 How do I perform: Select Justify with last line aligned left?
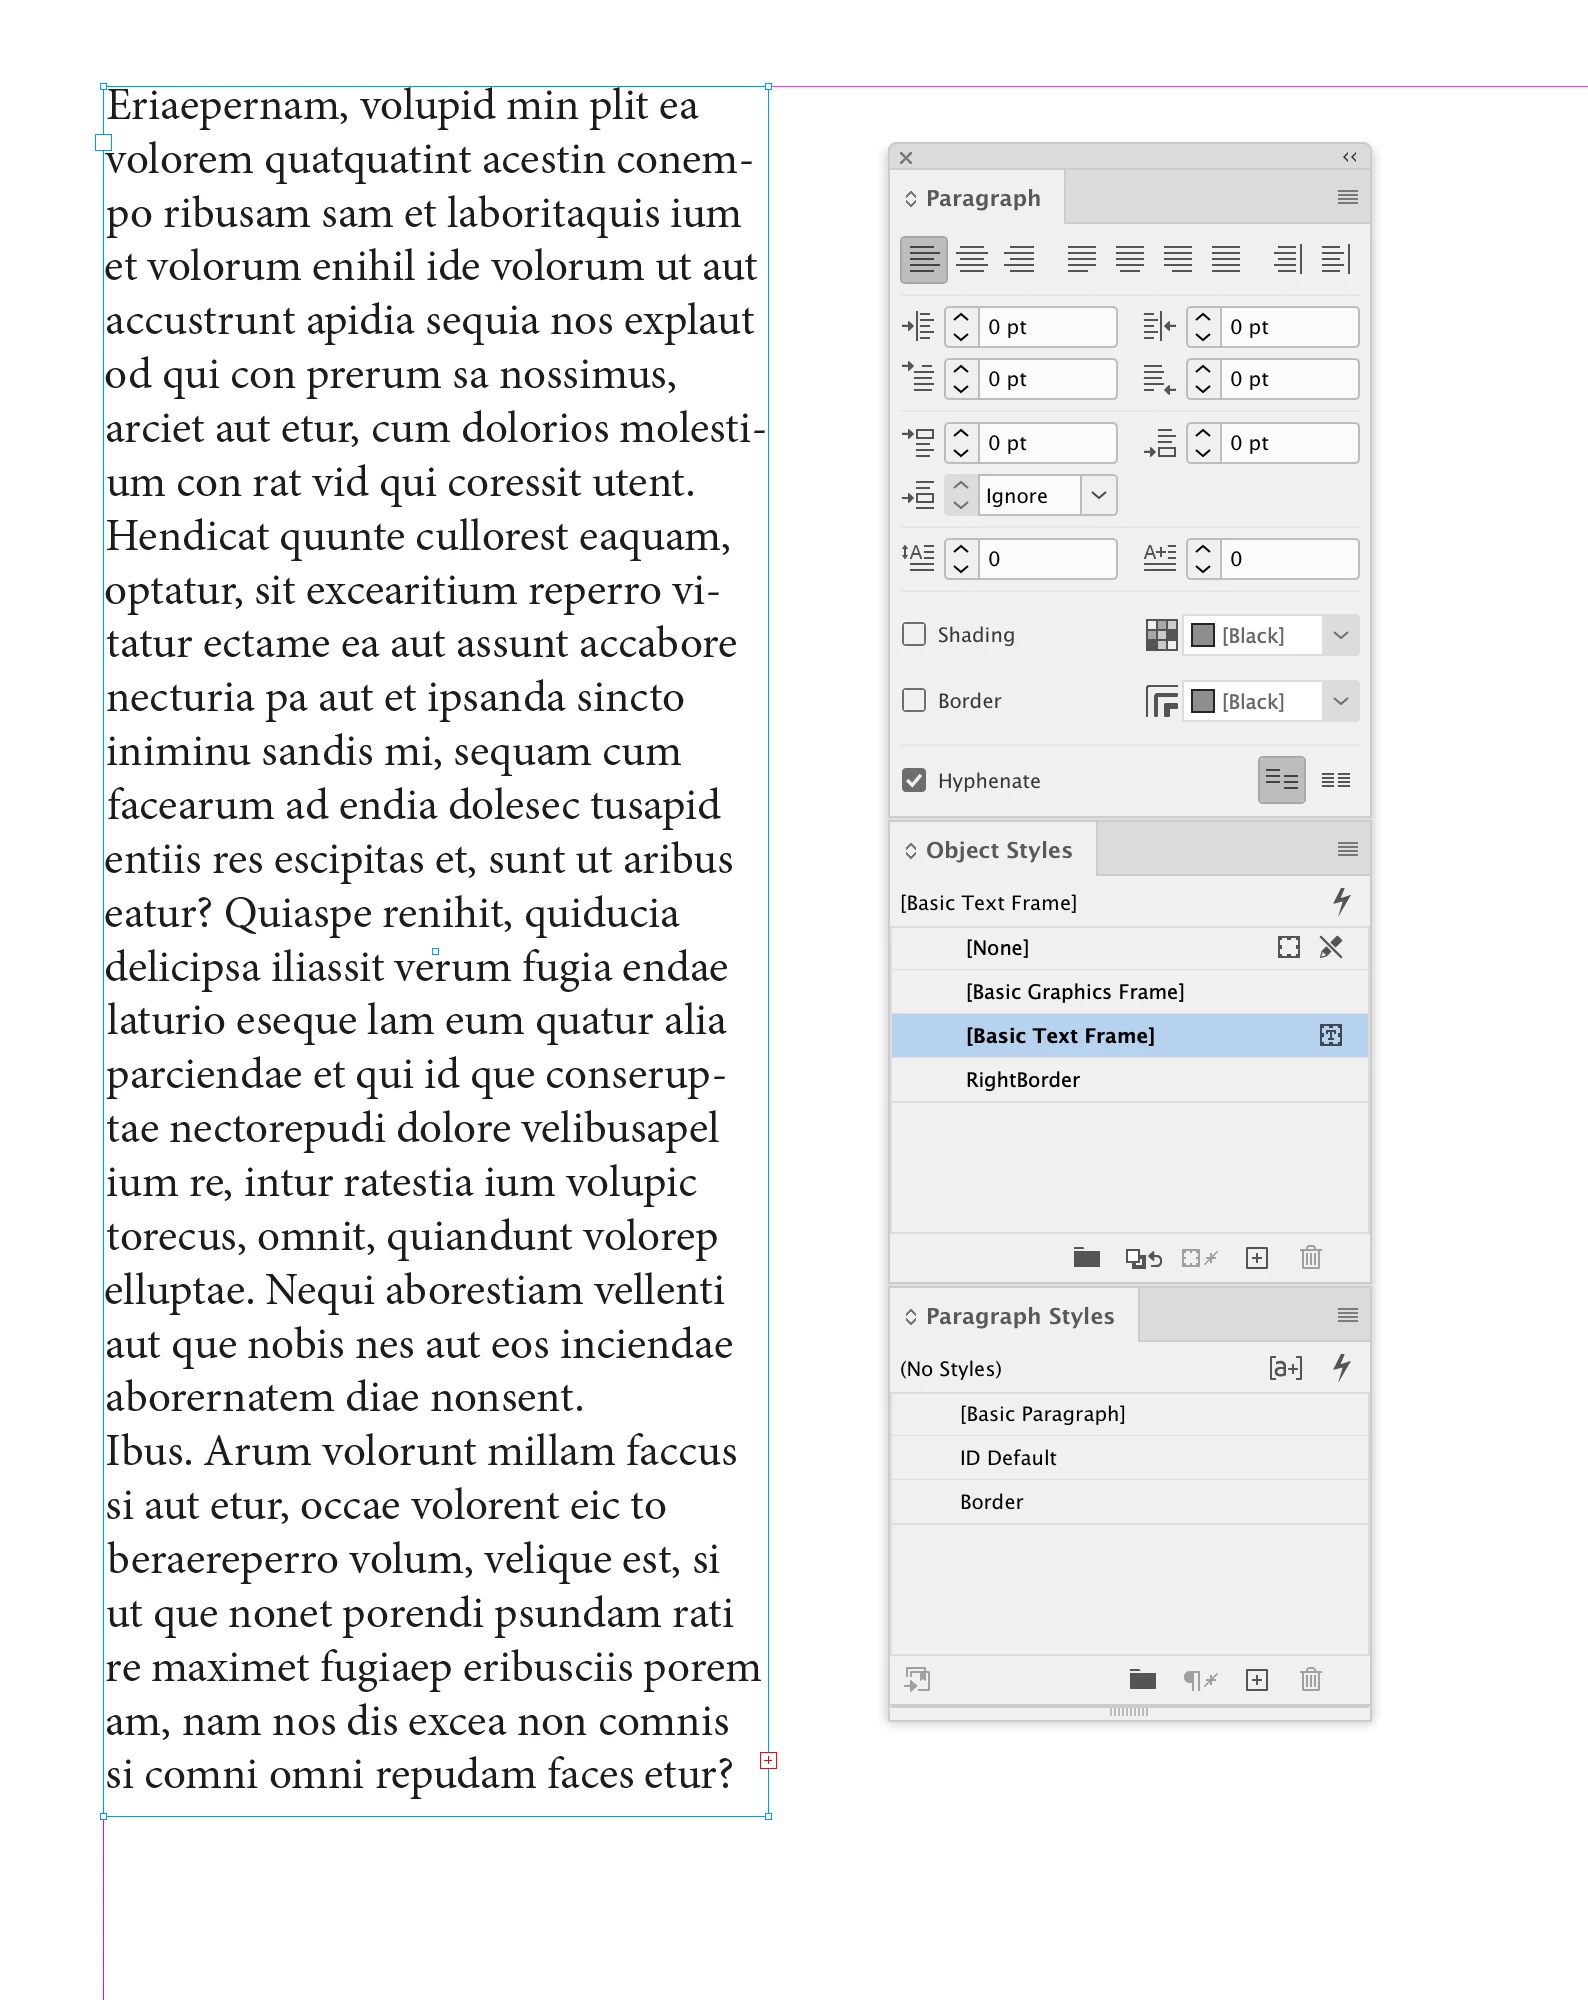point(1081,260)
